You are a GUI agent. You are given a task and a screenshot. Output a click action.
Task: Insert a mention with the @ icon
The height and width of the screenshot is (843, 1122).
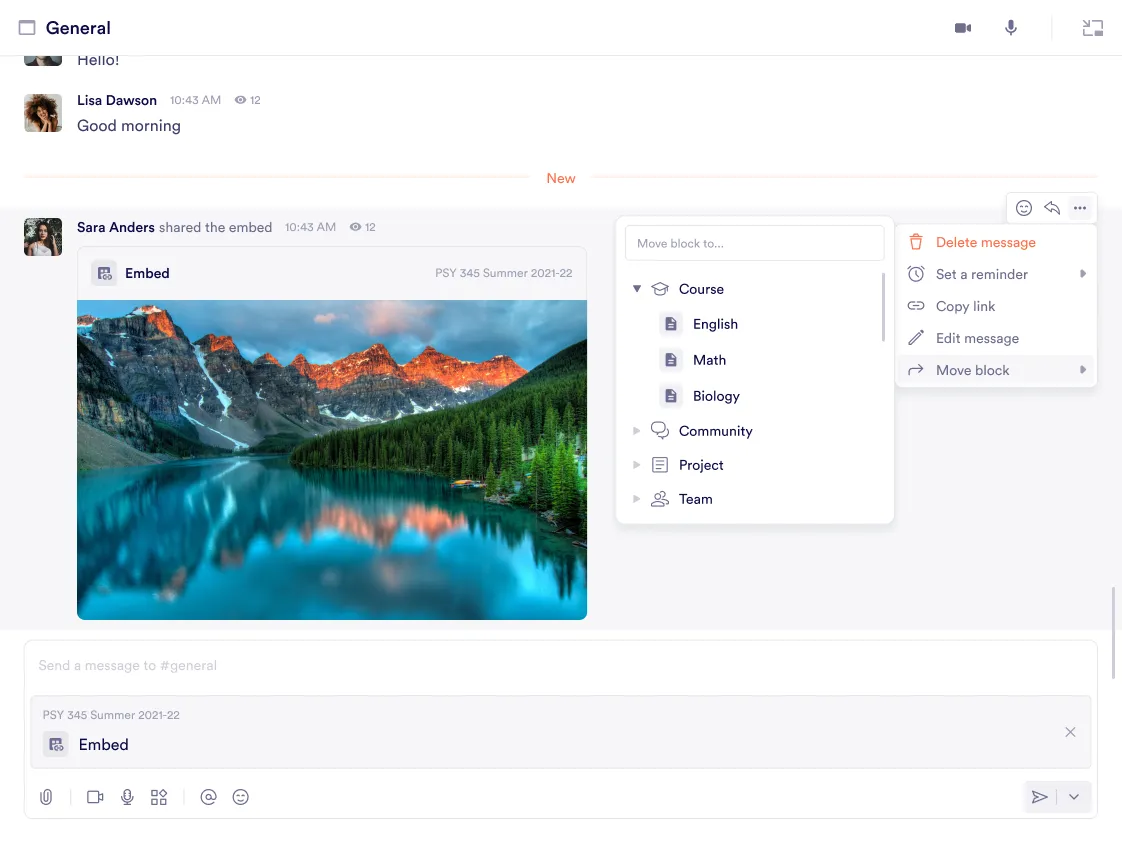(208, 797)
